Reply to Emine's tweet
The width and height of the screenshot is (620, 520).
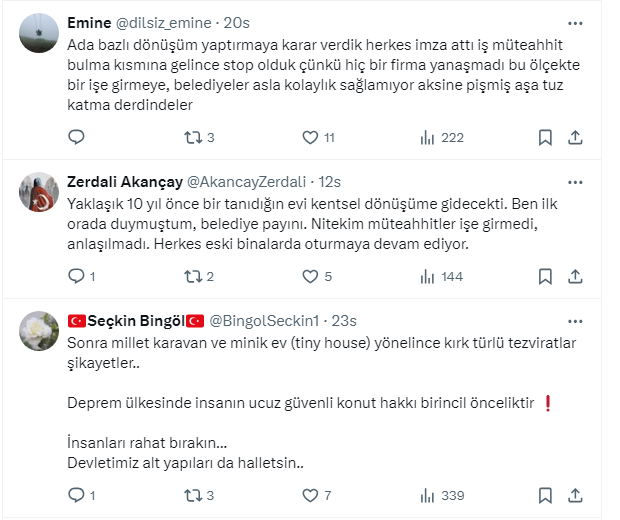[x=76, y=137]
